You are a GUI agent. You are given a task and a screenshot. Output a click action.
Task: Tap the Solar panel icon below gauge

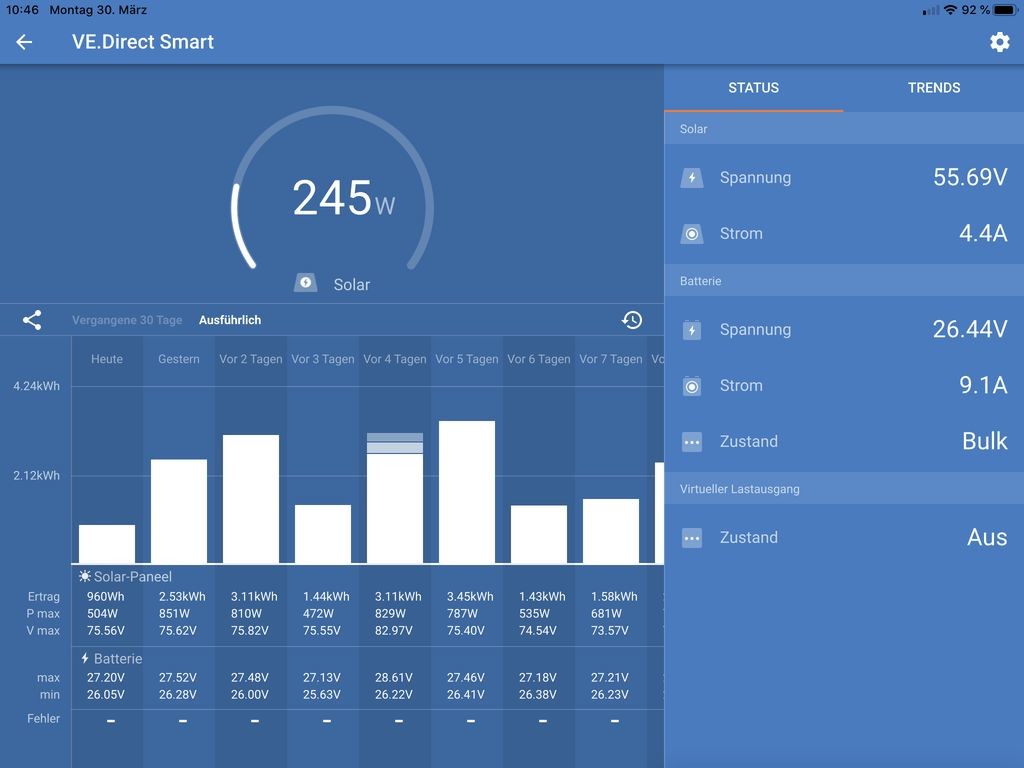click(x=305, y=283)
